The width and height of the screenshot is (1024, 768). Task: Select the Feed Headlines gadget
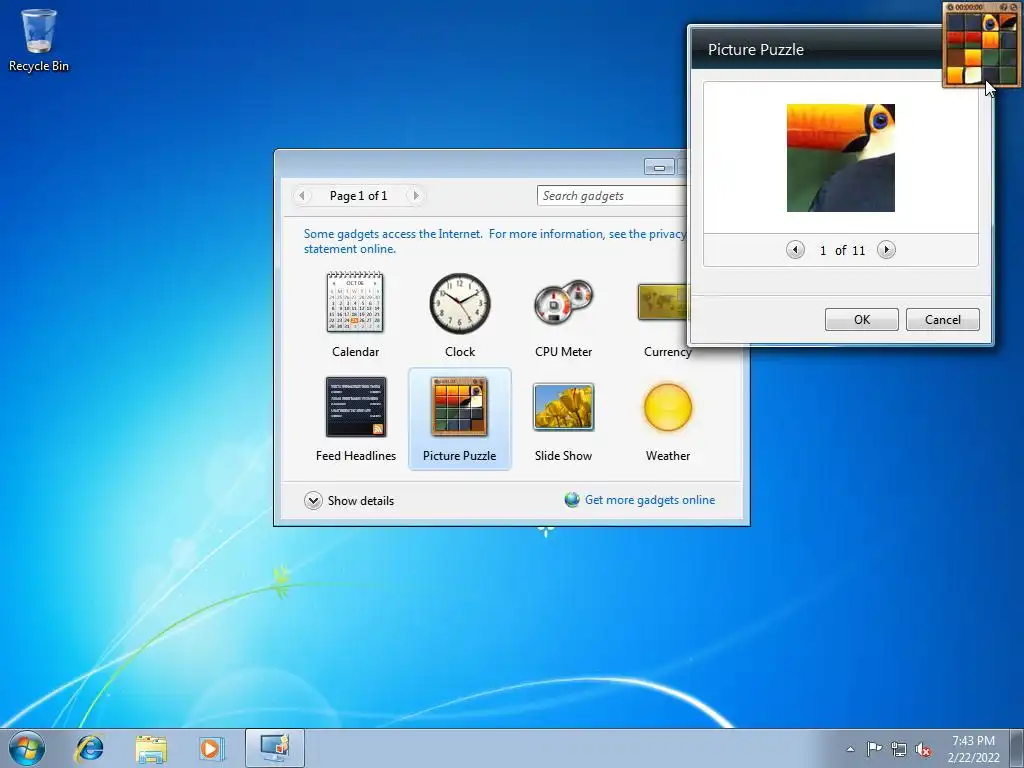tap(355, 419)
